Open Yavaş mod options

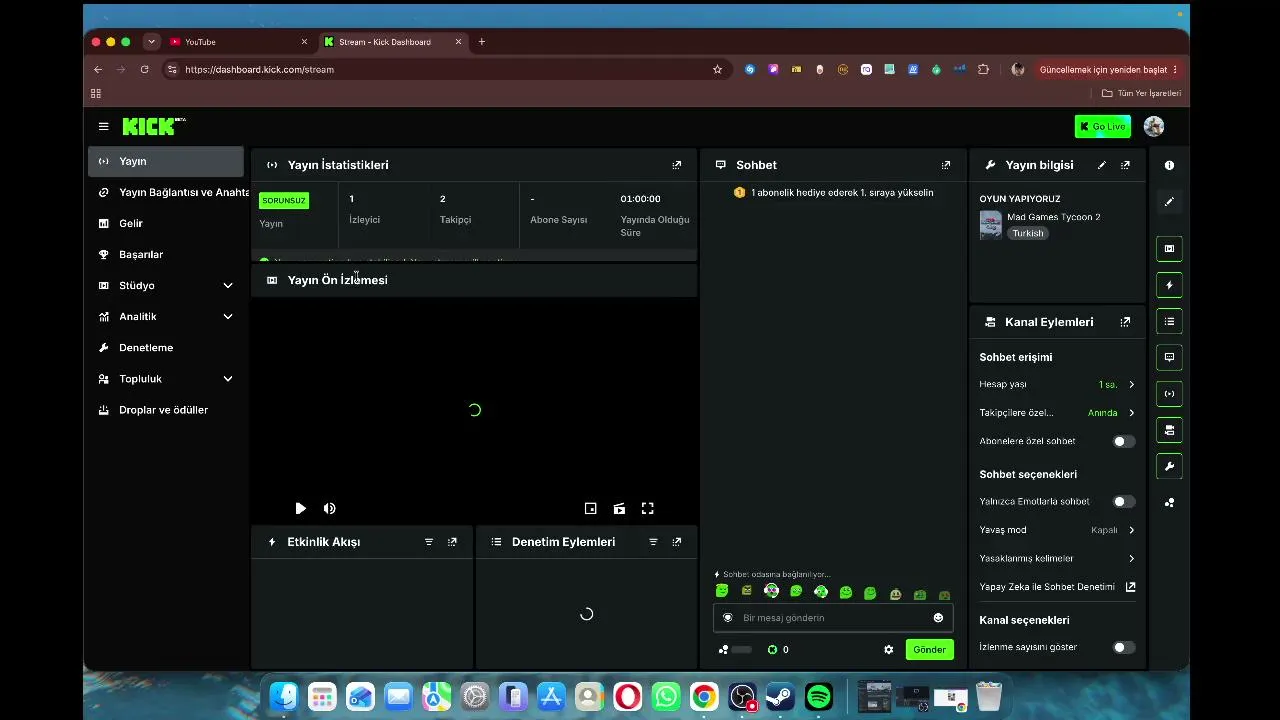[x=1057, y=530]
